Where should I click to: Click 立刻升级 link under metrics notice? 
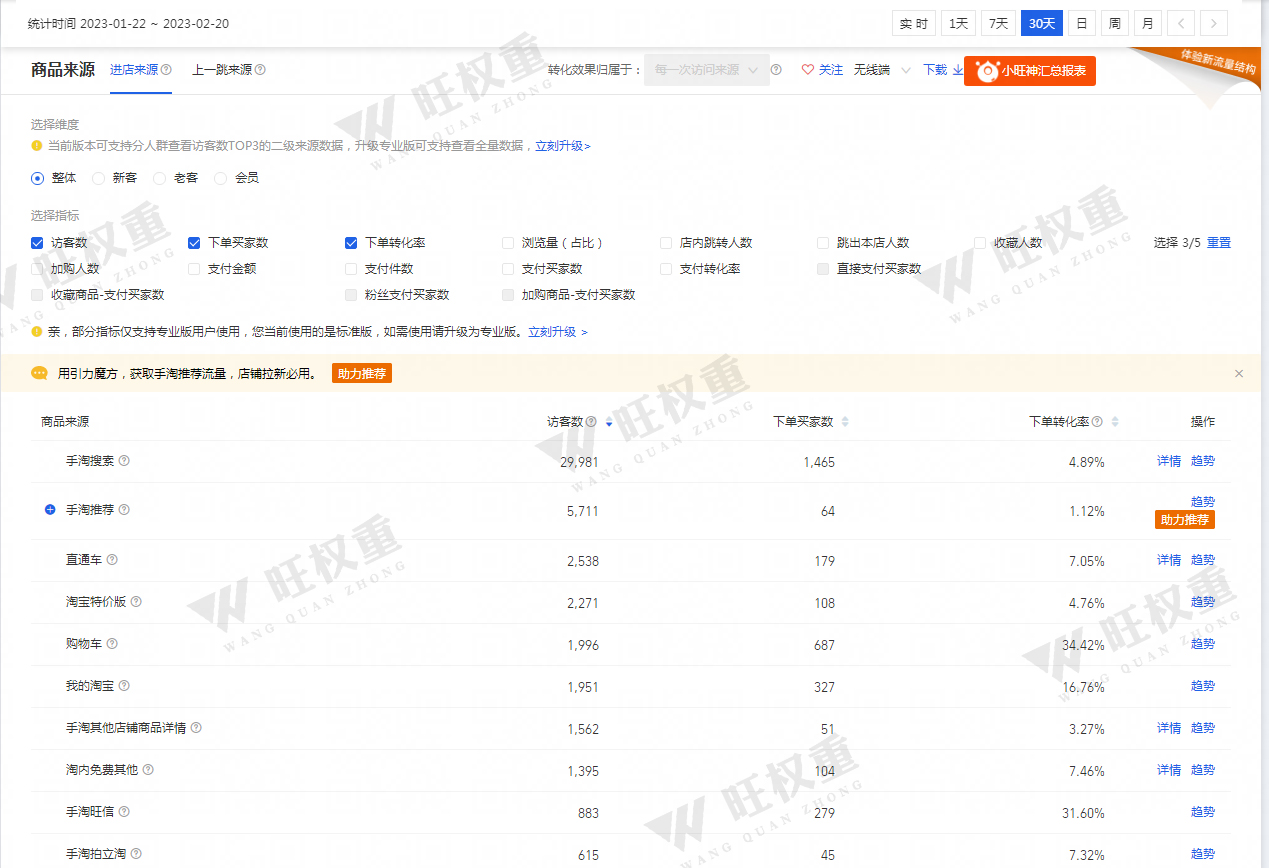(558, 332)
